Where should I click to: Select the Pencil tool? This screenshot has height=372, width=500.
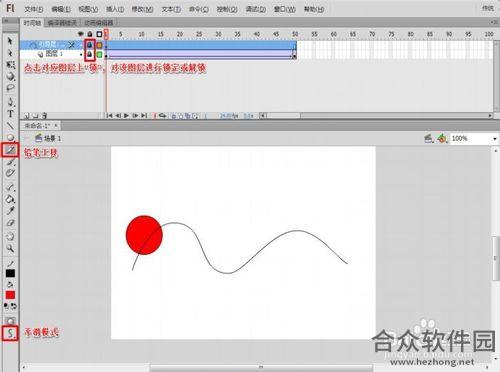click(10, 150)
